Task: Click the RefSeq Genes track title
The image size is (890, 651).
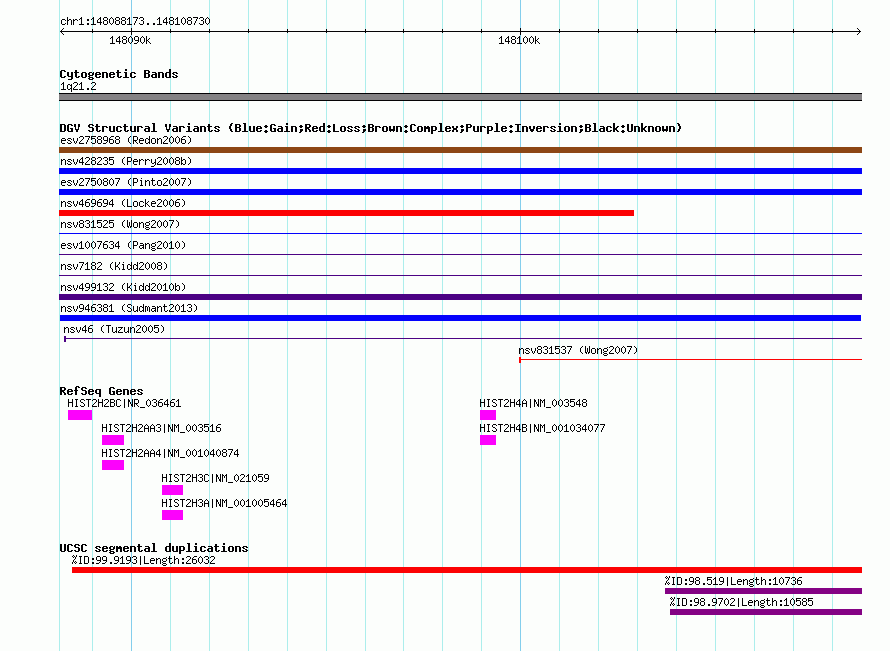Action: tap(101, 391)
